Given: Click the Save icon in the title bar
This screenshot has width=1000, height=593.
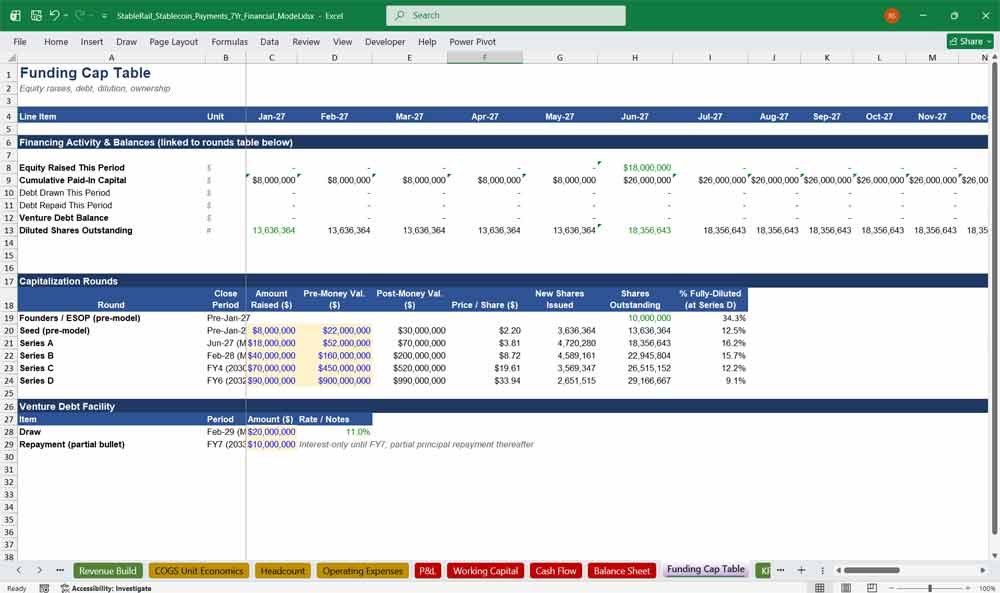Looking at the screenshot, I should pos(36,15).
